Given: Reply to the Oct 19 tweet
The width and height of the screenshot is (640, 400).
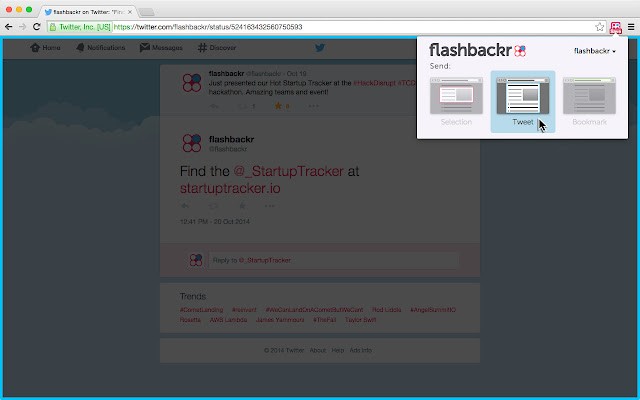Looking at the screenshot, I should point(214,106).
